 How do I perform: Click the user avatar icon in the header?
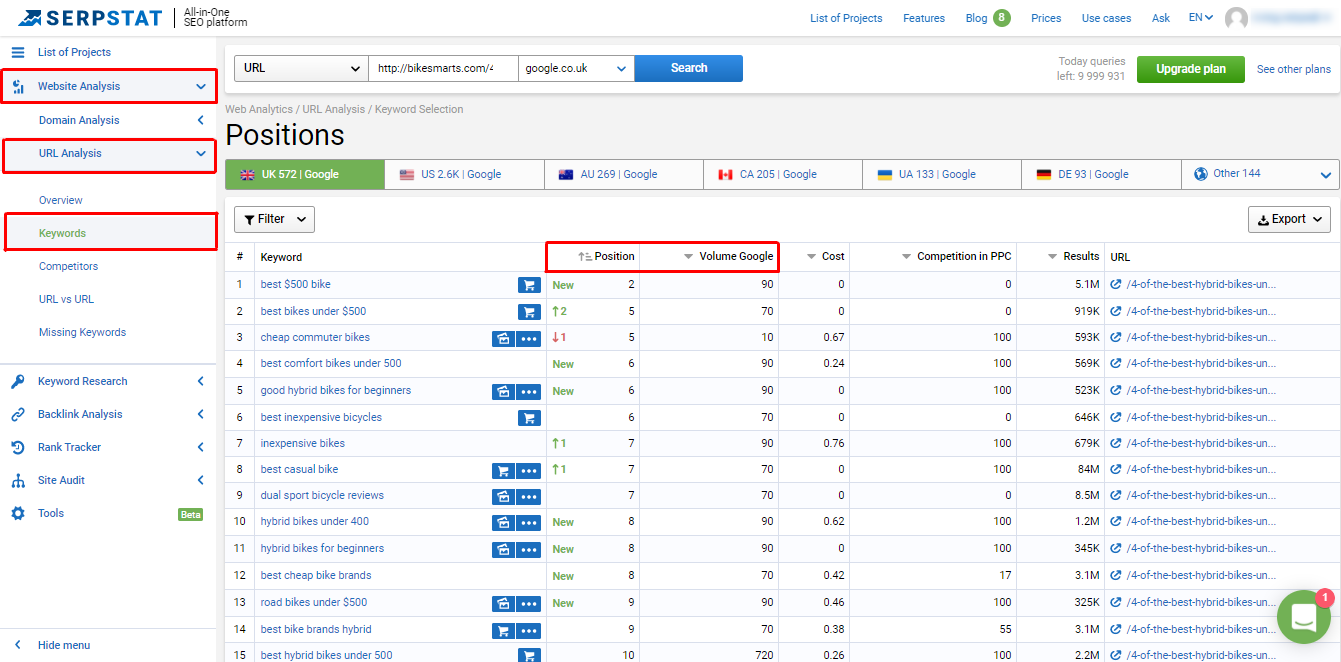1236,18
